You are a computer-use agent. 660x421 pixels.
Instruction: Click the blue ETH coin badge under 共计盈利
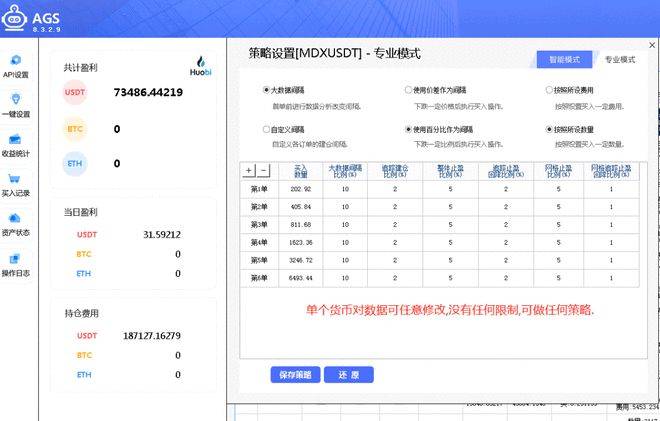[x=75, y=163]
